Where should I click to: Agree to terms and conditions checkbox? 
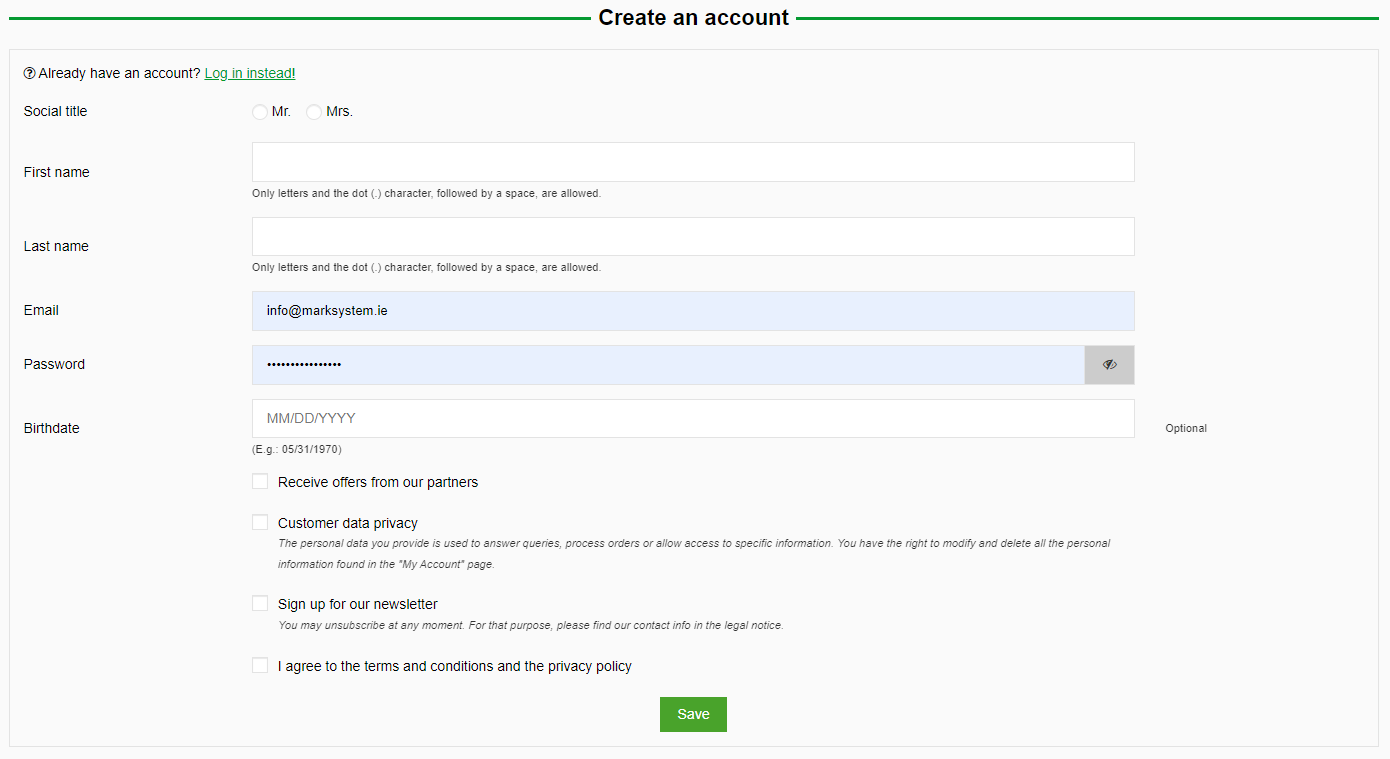[x=260, y=665]
